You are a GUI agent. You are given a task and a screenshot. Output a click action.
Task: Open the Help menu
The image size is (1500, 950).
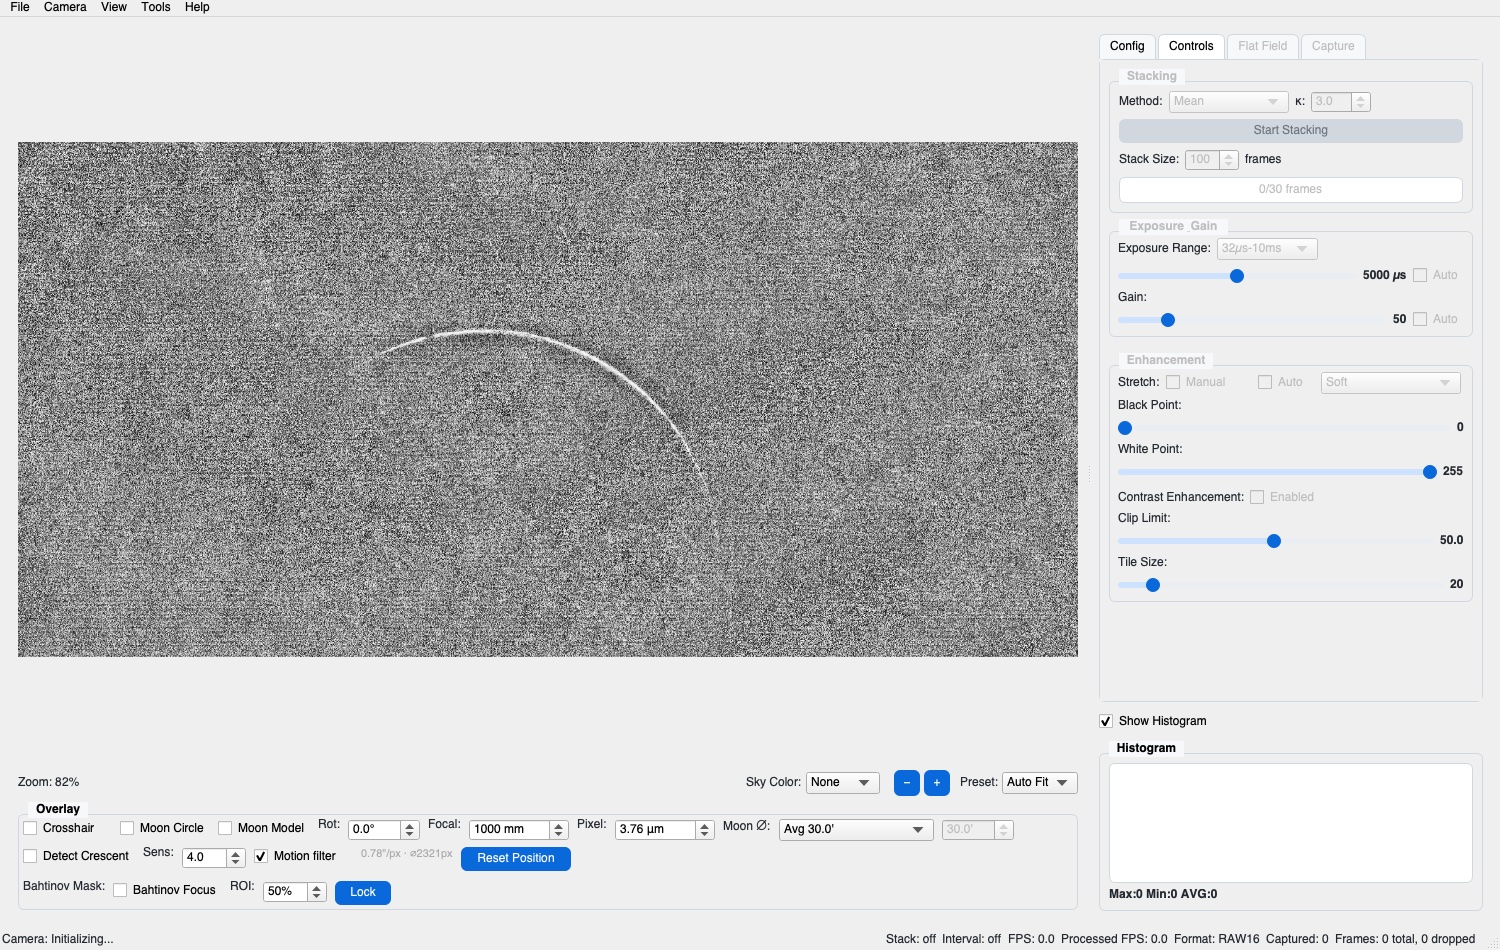pos(197,7)
